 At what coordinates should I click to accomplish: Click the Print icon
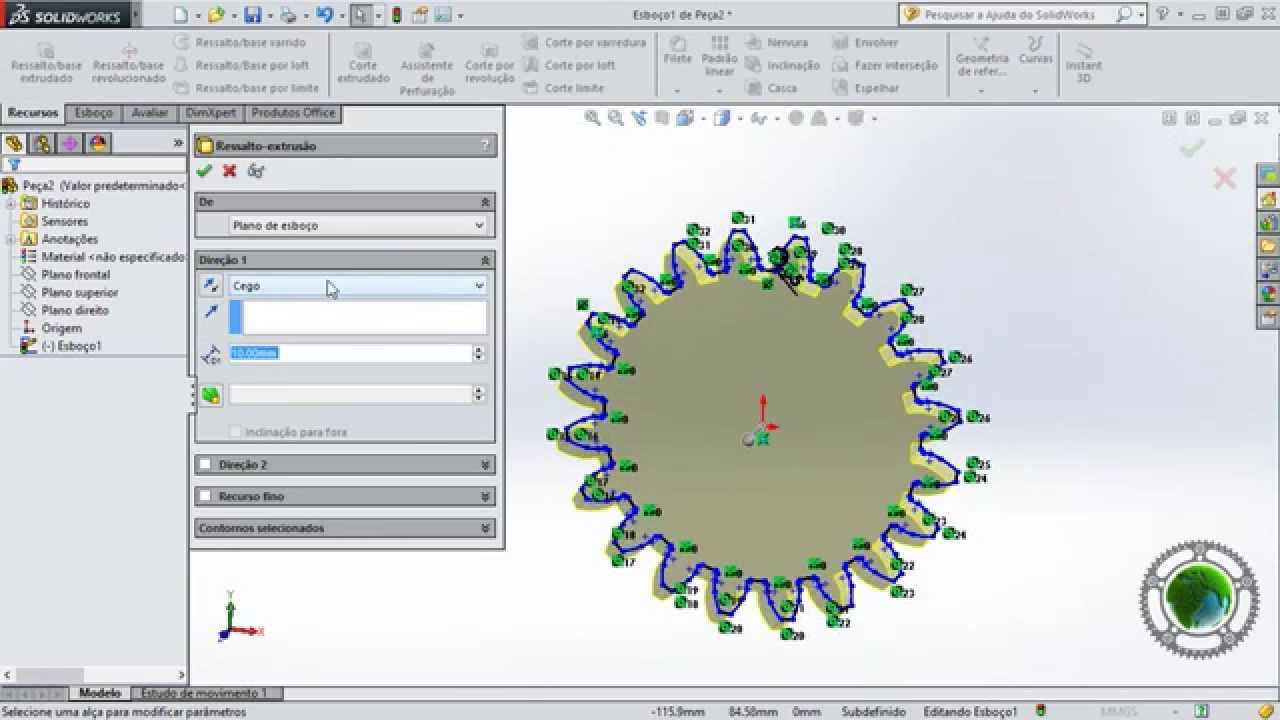pyautogui.click(x=288, y=15)
